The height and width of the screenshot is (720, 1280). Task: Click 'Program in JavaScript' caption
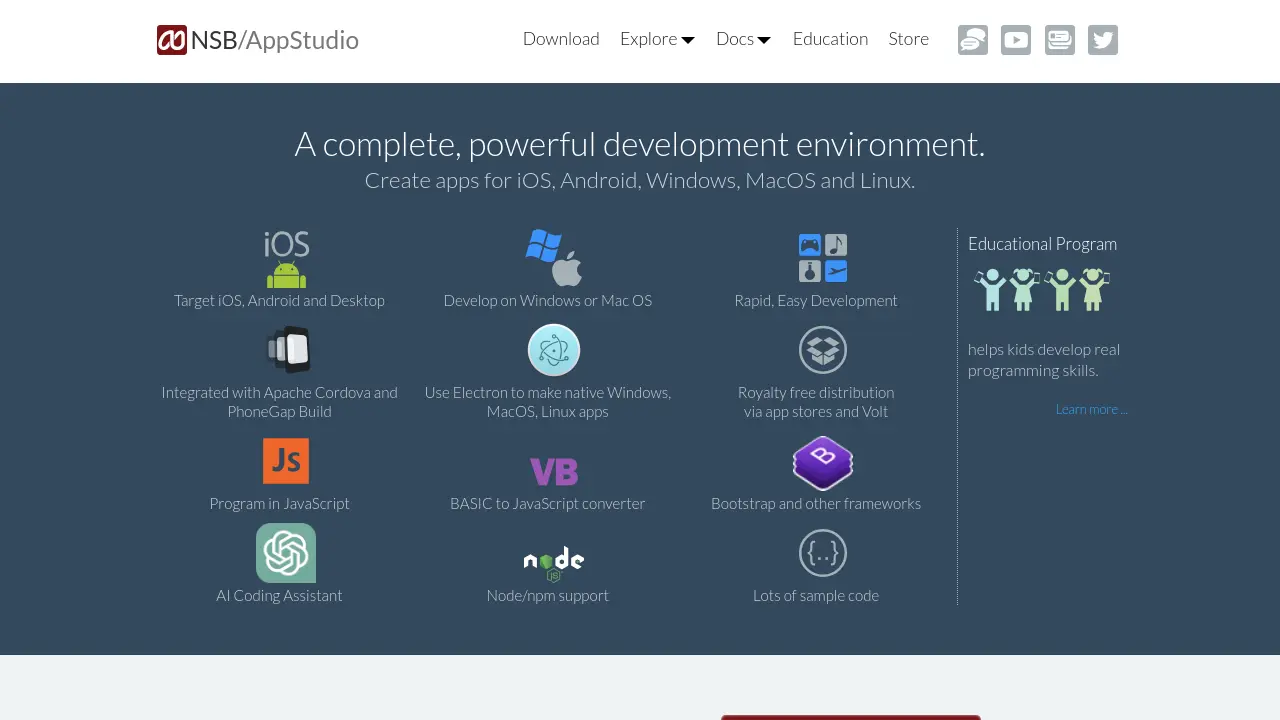(280, 504)
